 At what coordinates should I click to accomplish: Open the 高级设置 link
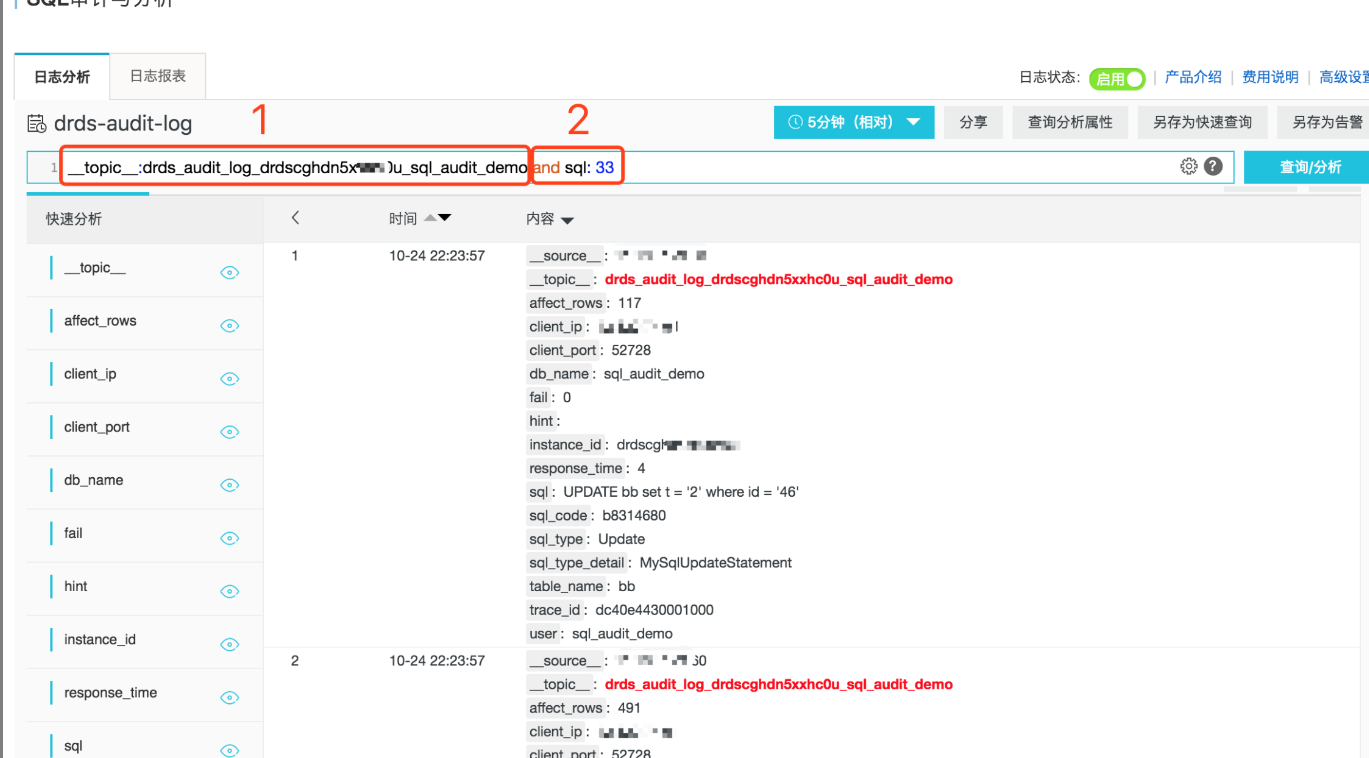[1344, 77]
